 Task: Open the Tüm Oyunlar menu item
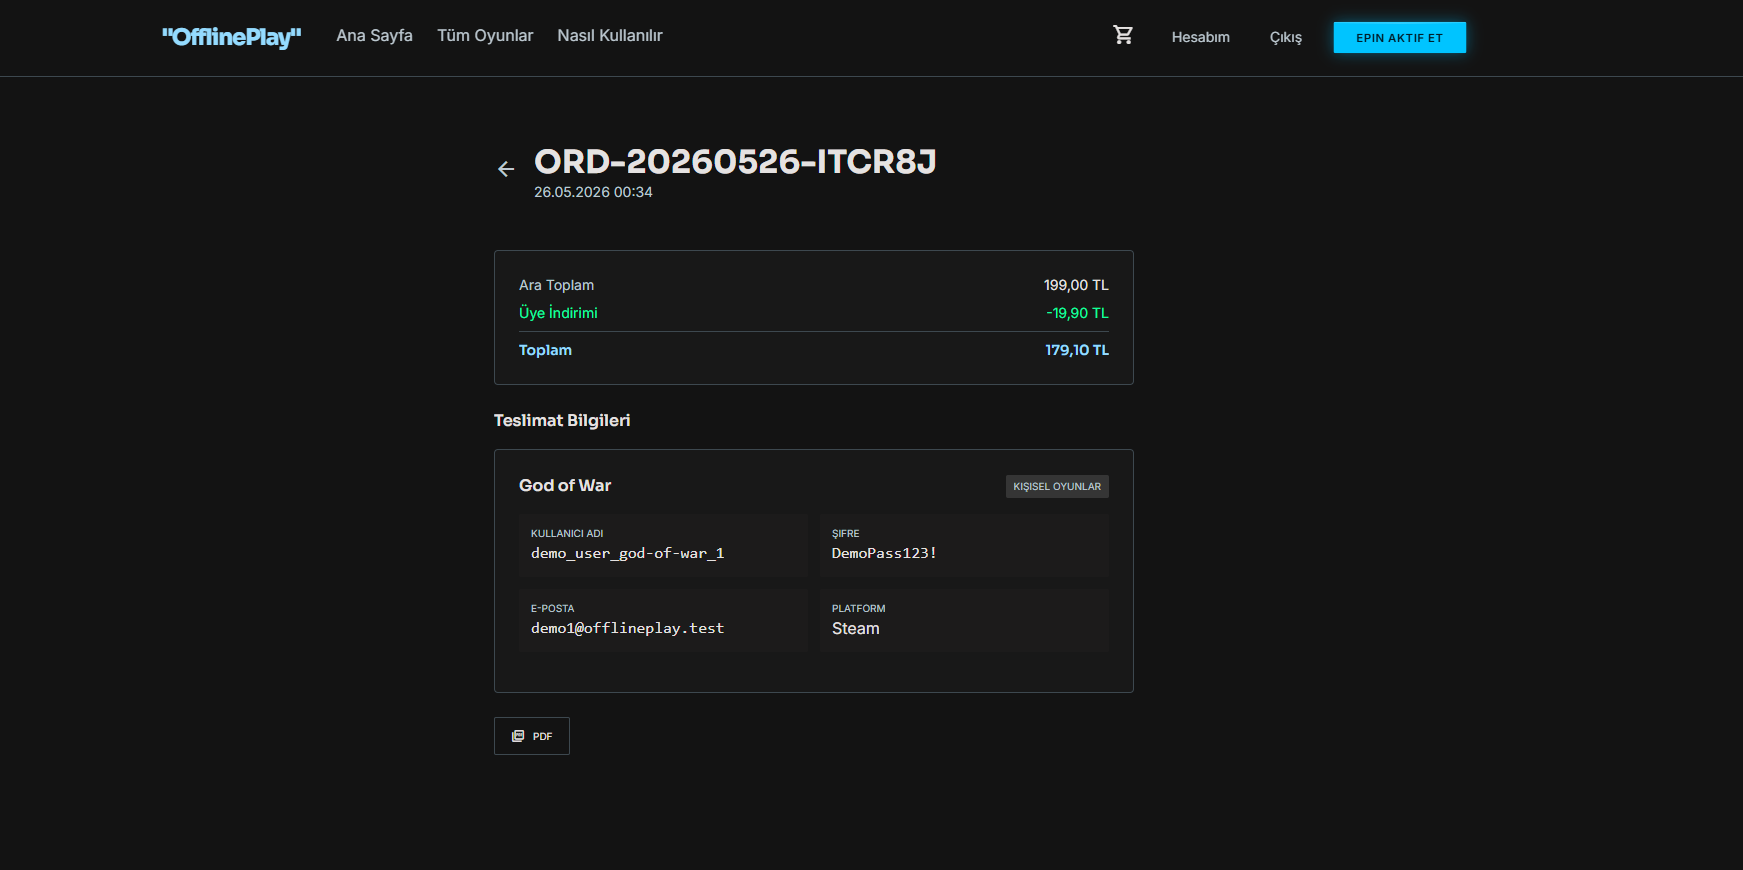tap(485, 36)
